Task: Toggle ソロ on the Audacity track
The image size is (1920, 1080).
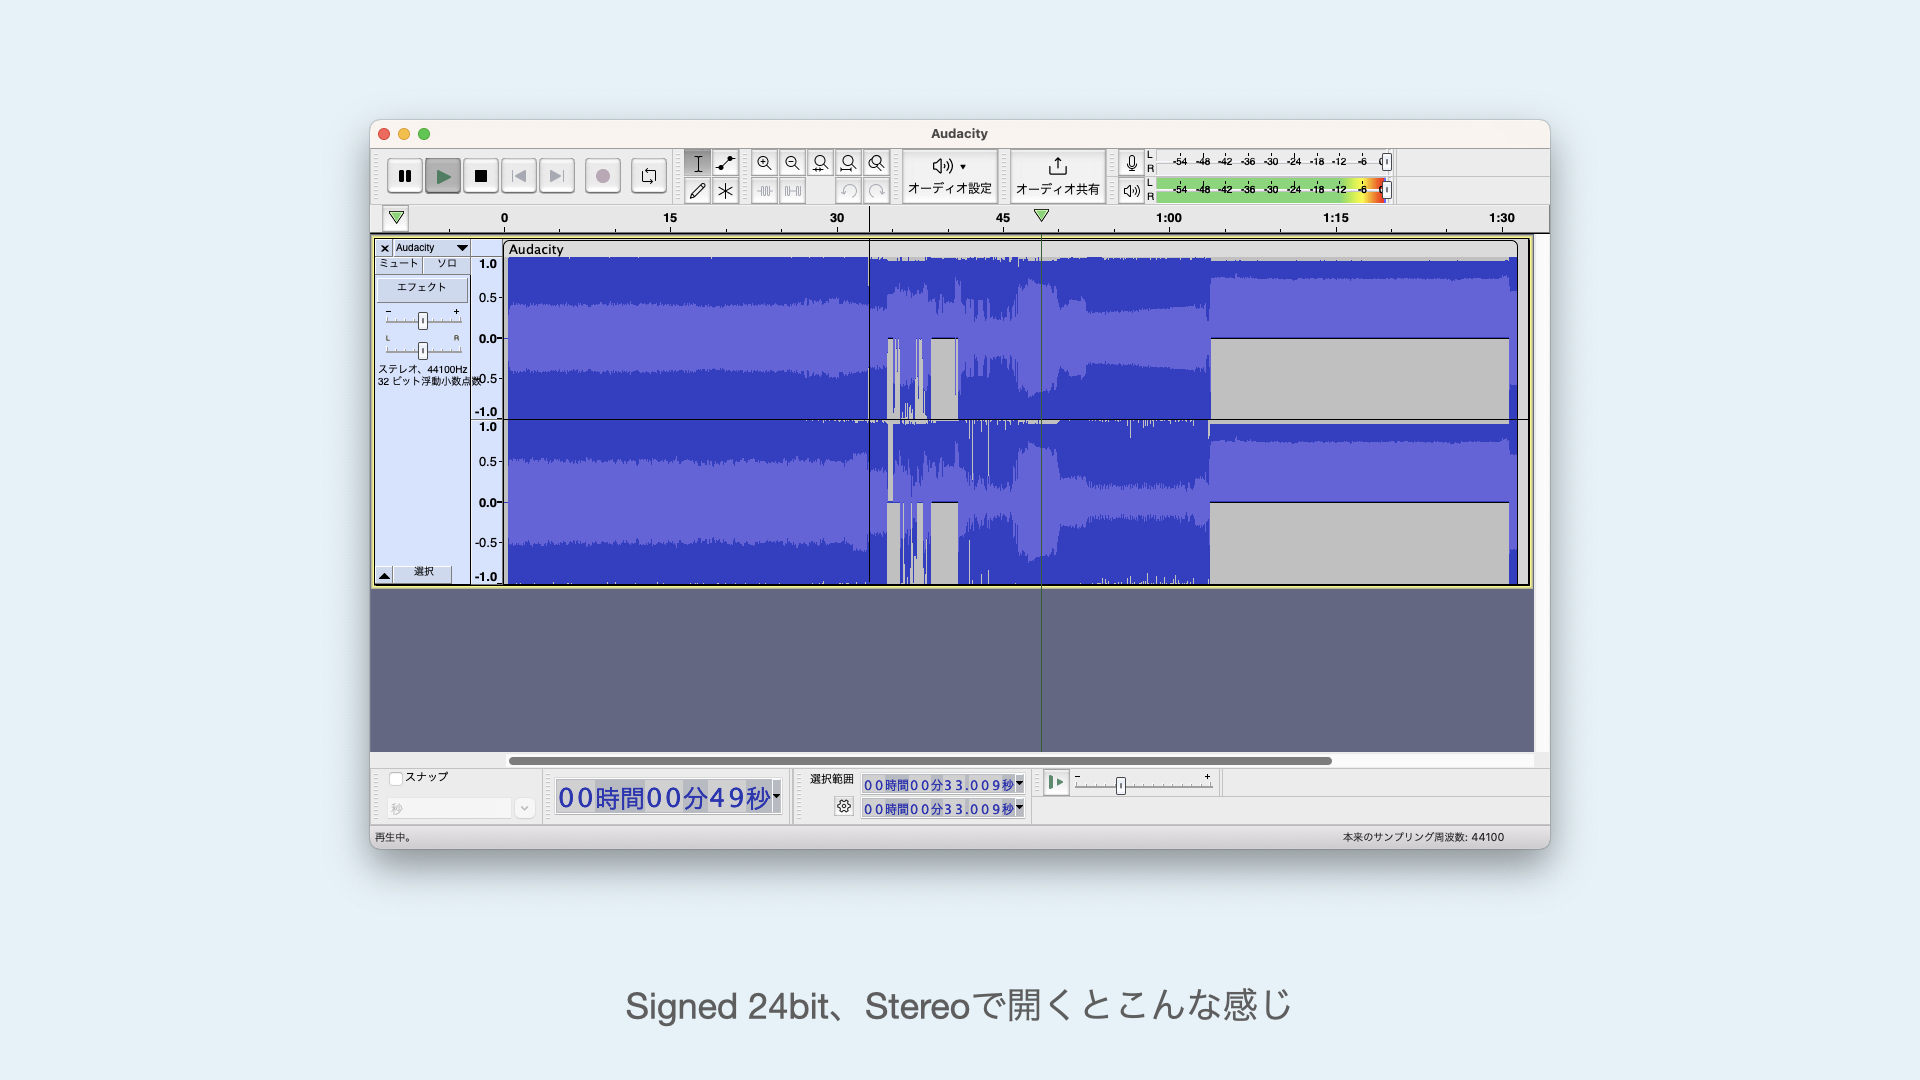Action: [446, 264]
